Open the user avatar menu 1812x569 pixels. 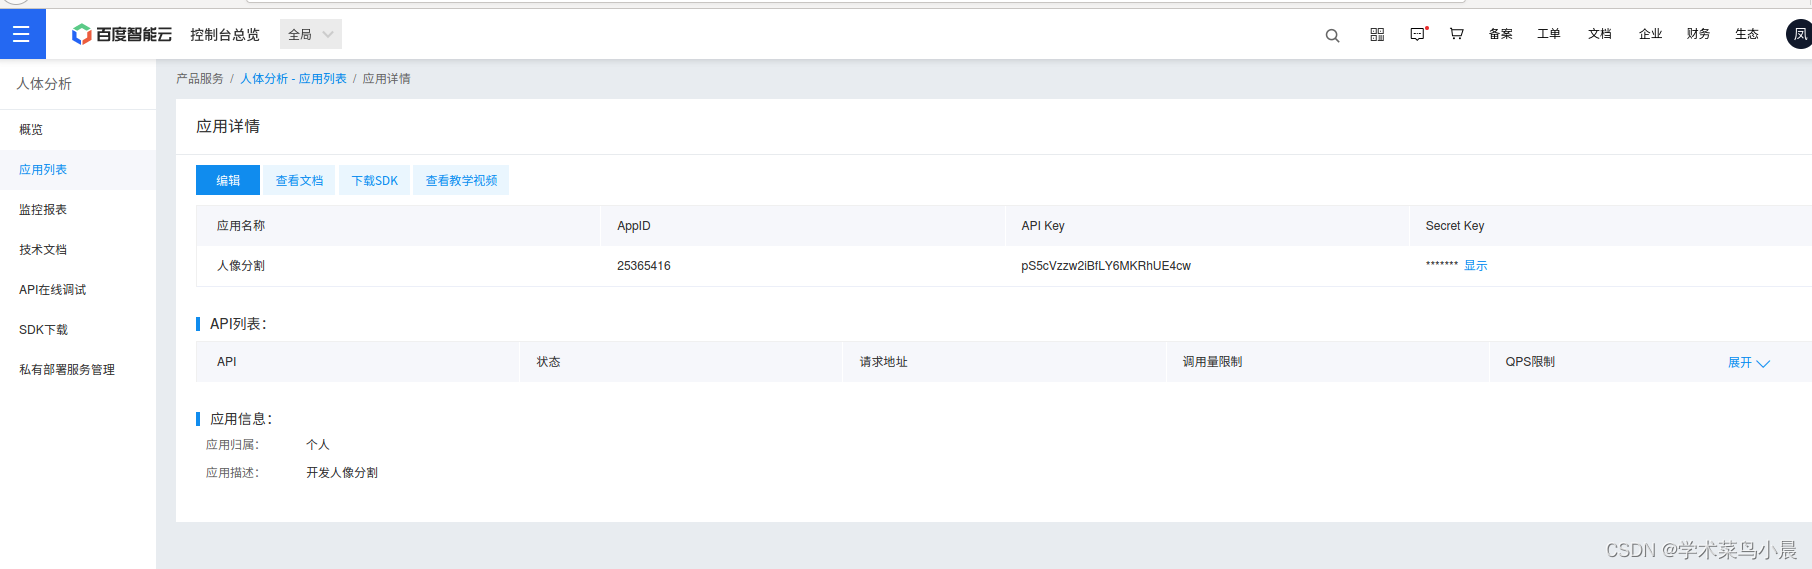click(x=1799, y=34)
